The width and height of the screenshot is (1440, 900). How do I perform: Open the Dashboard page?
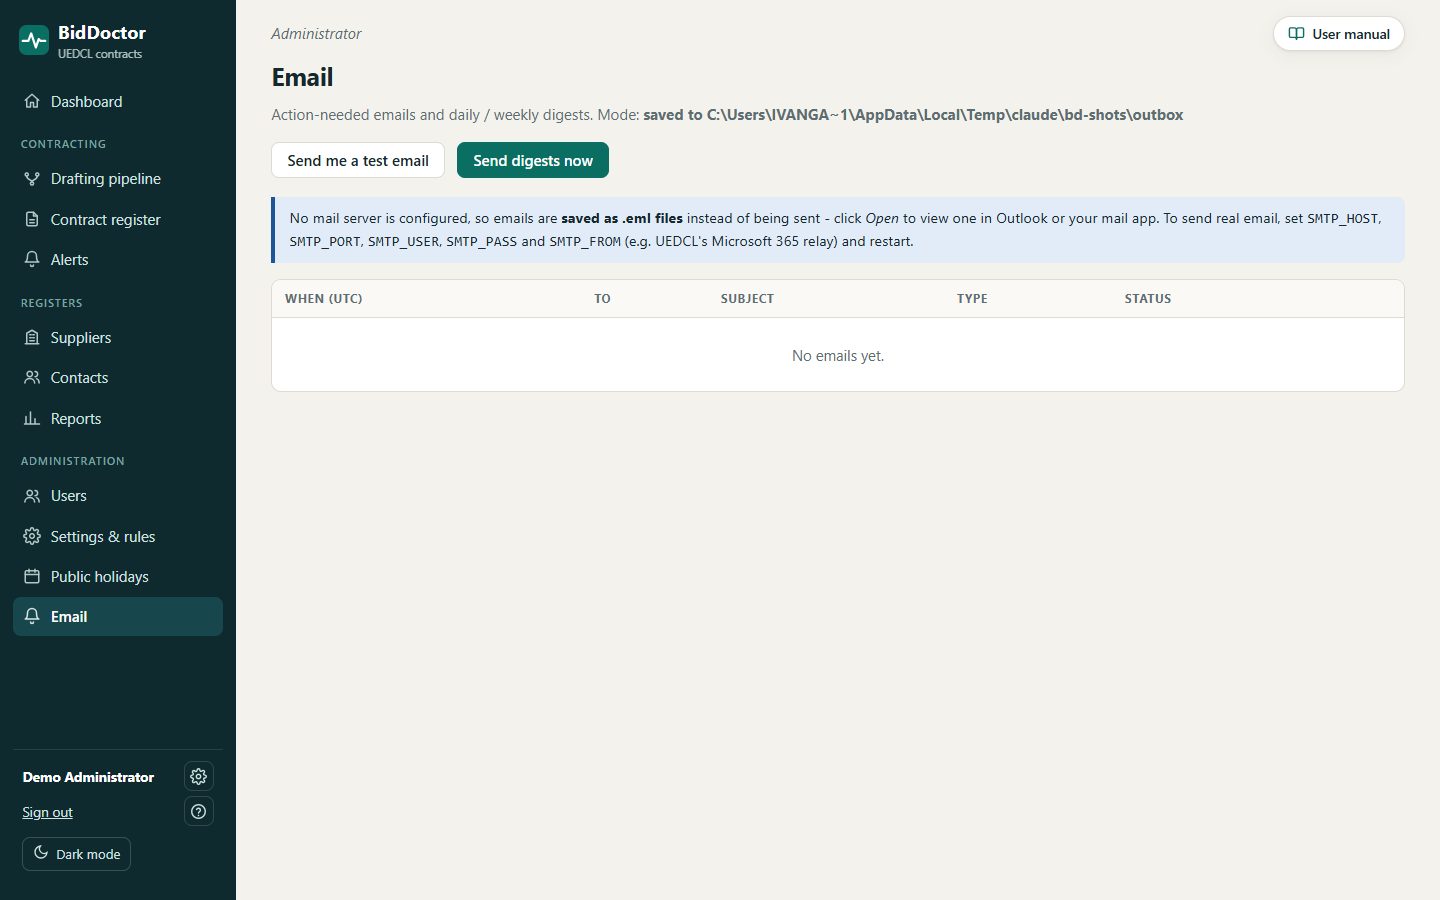118,101
